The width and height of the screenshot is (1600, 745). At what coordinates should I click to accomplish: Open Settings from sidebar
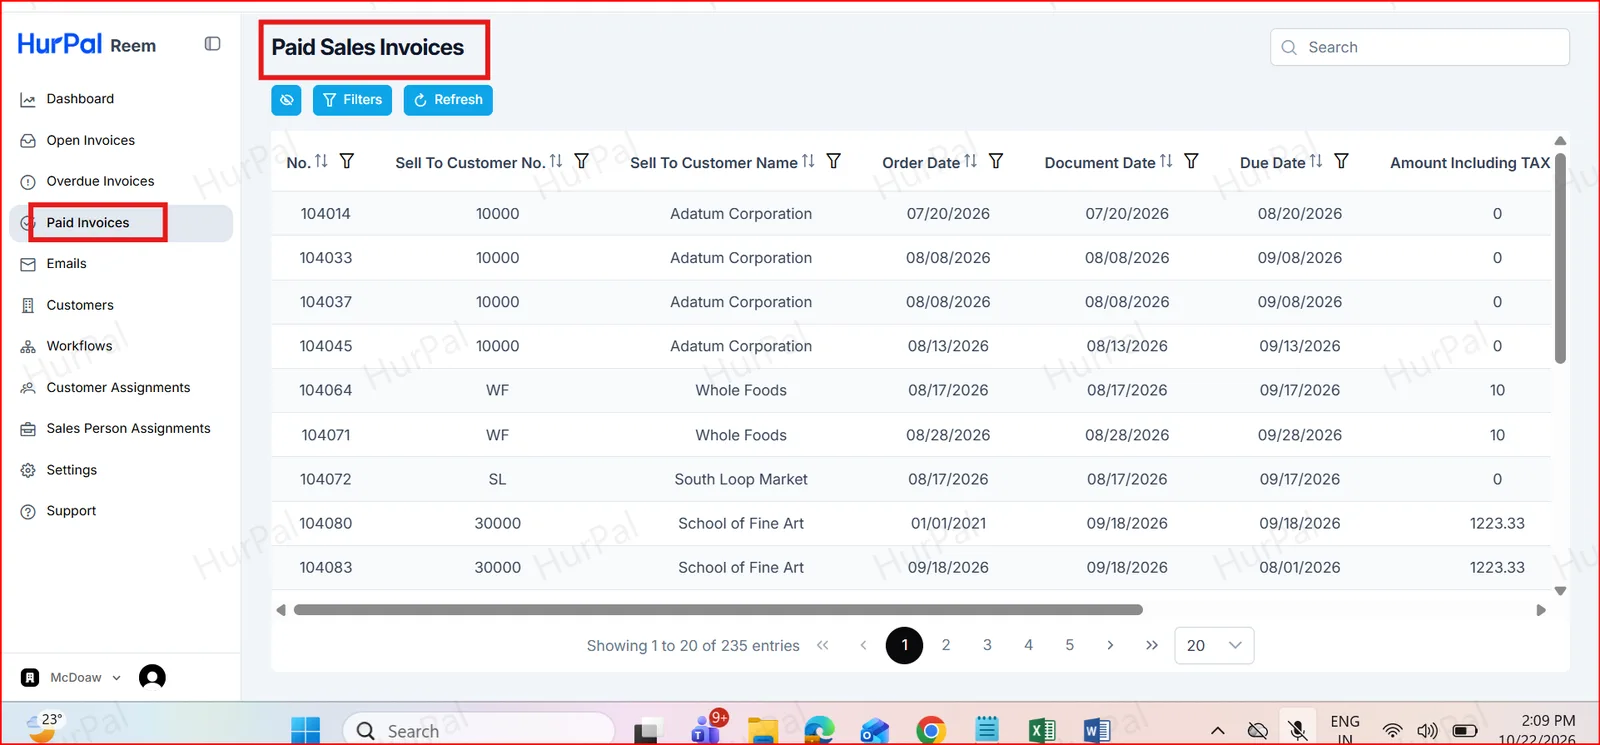pyautogui.click(x=72, y=470)
